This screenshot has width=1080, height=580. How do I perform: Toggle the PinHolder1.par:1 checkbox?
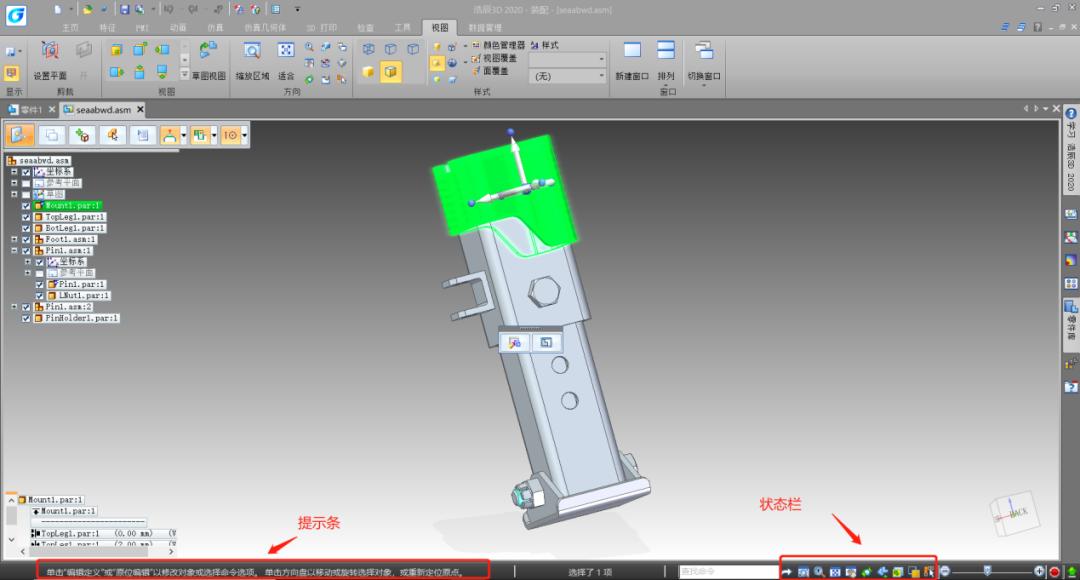26,318
